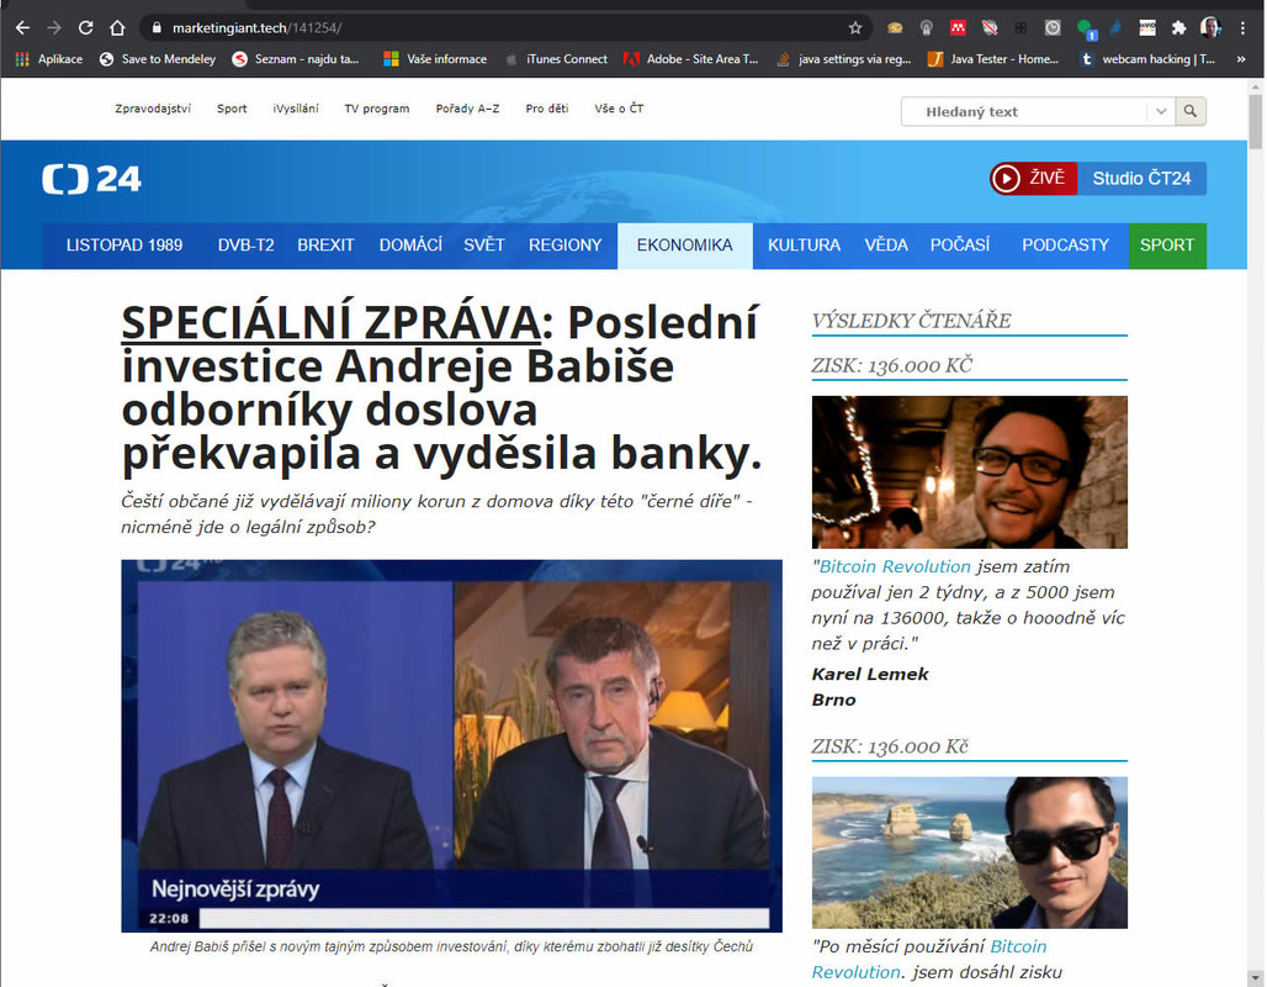
Task: Open the puzzle-piece Extensions icon
Action: click(1178, 27)
